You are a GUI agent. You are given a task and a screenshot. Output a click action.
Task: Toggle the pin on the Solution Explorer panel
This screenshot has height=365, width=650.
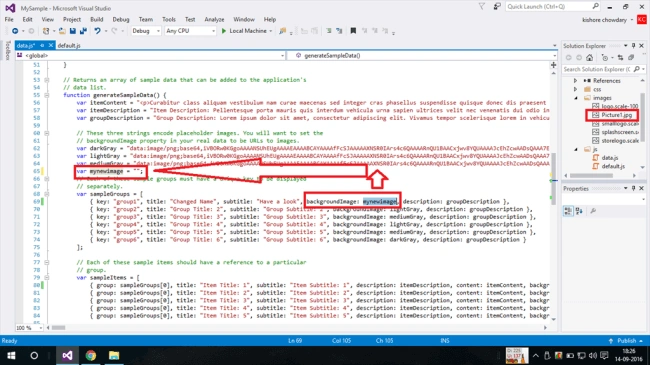(633, 46)
